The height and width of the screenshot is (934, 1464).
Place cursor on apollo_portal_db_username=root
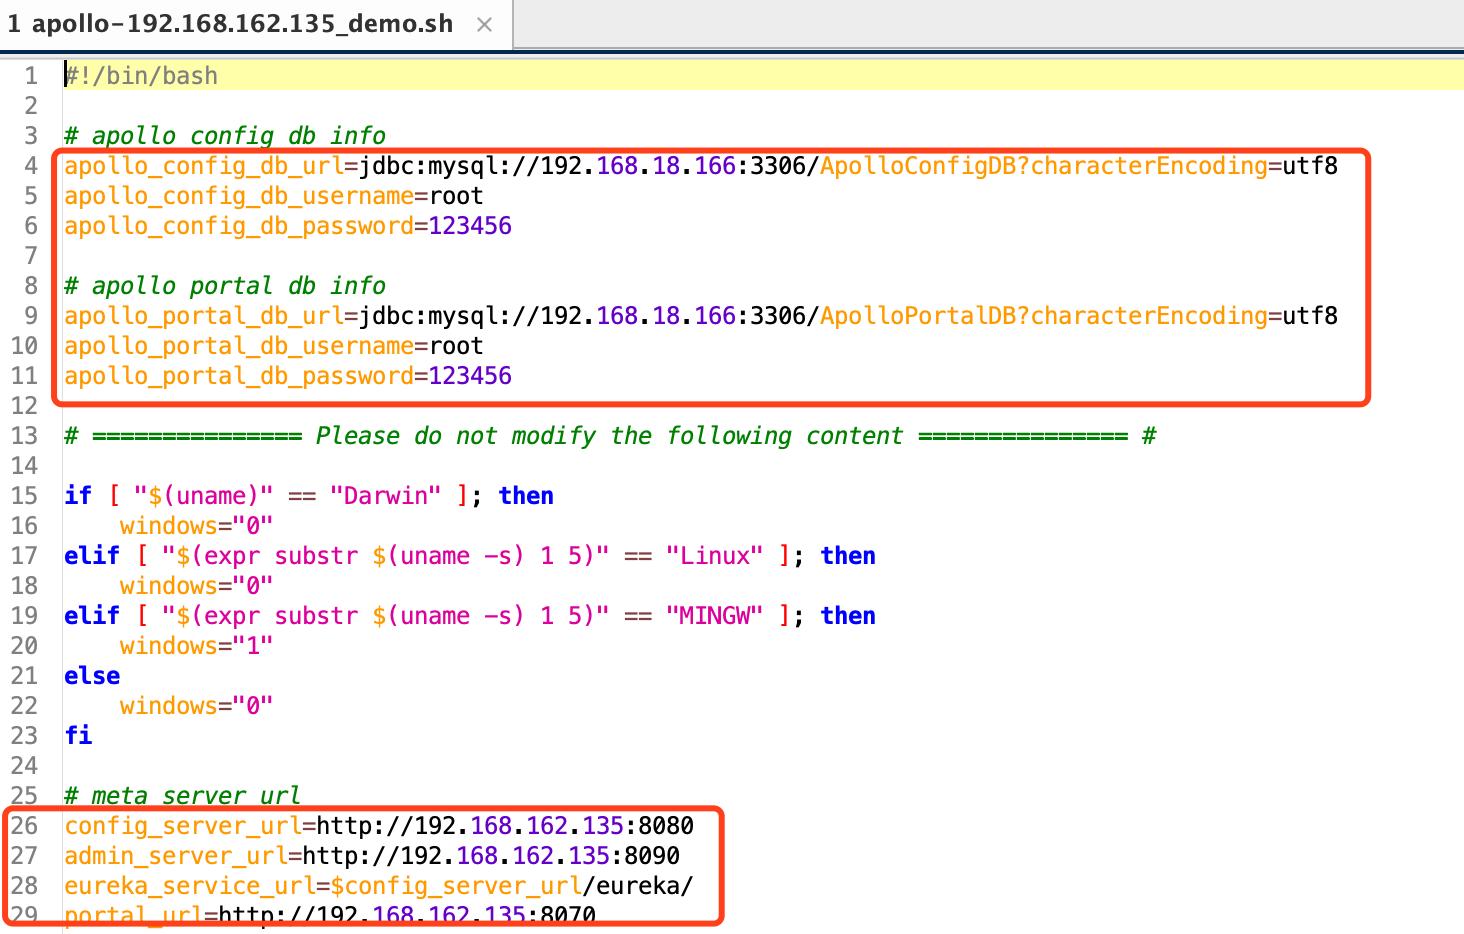274,346
